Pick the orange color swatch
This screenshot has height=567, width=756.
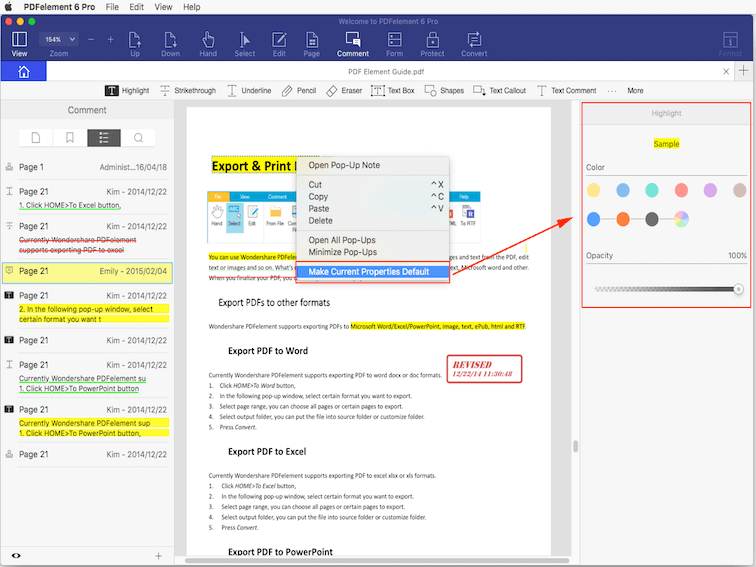coord(623,219)
